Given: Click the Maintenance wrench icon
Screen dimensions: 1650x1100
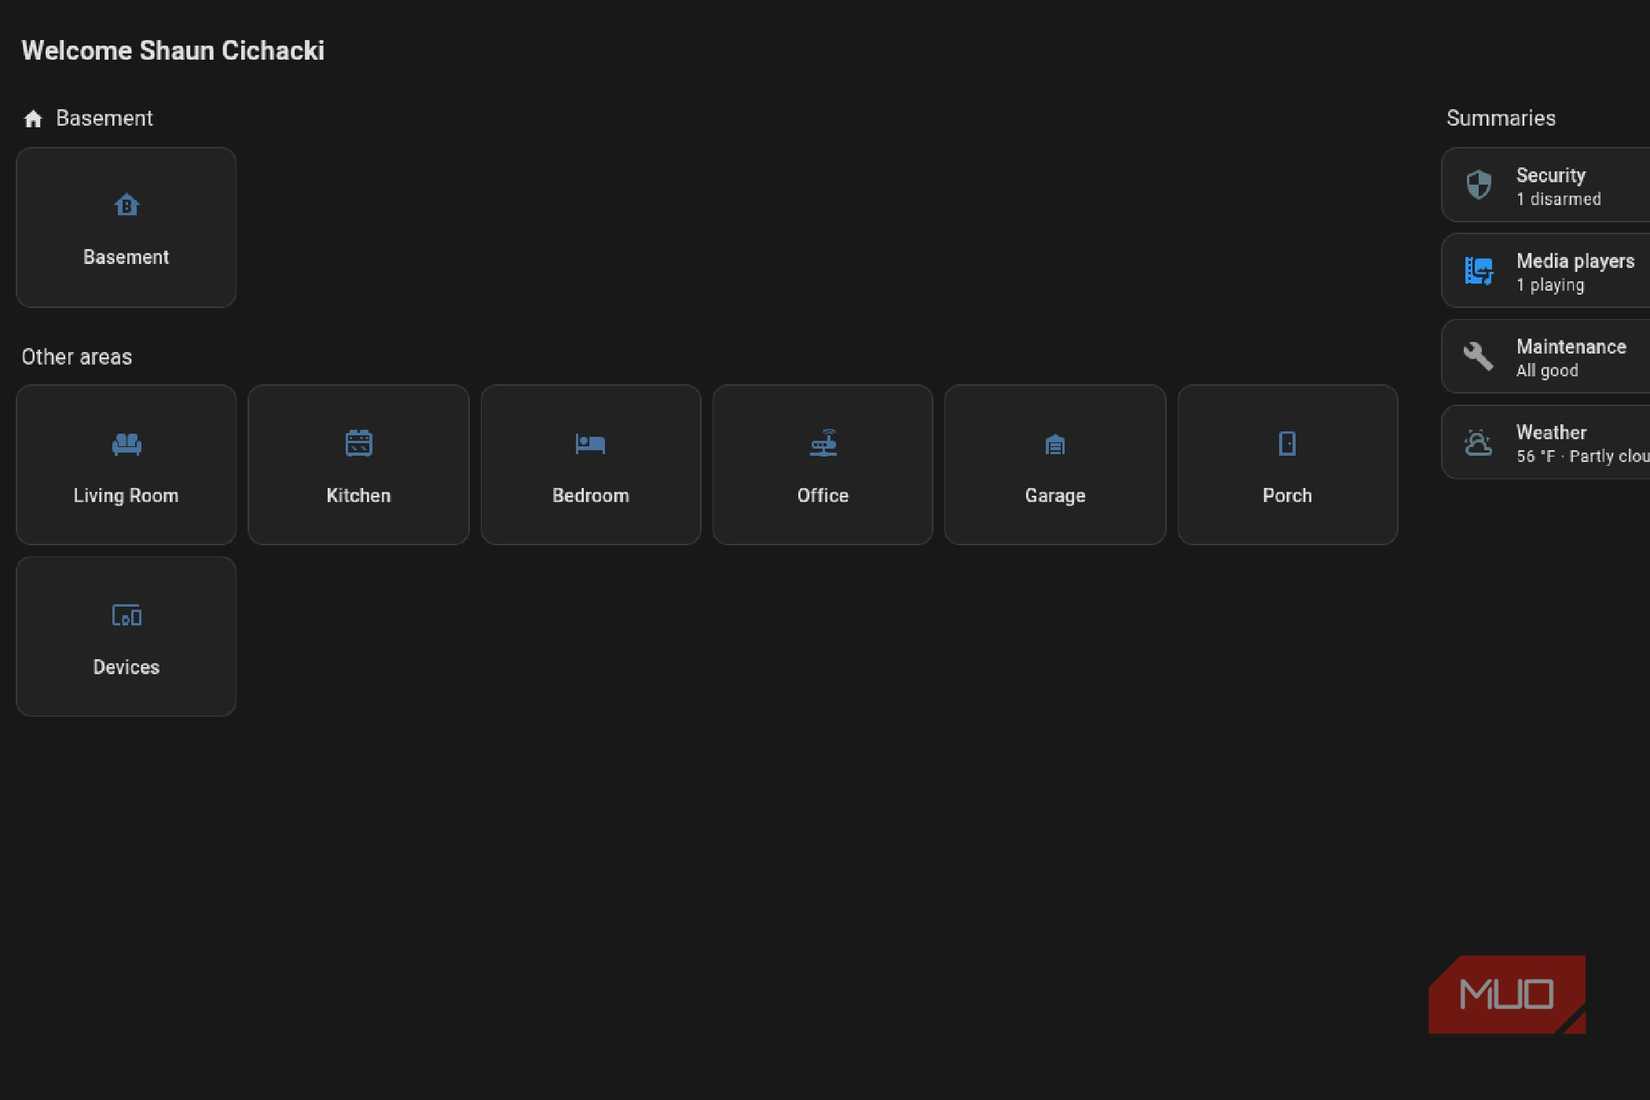Looking at the screenshot, I should (1478, 355).
